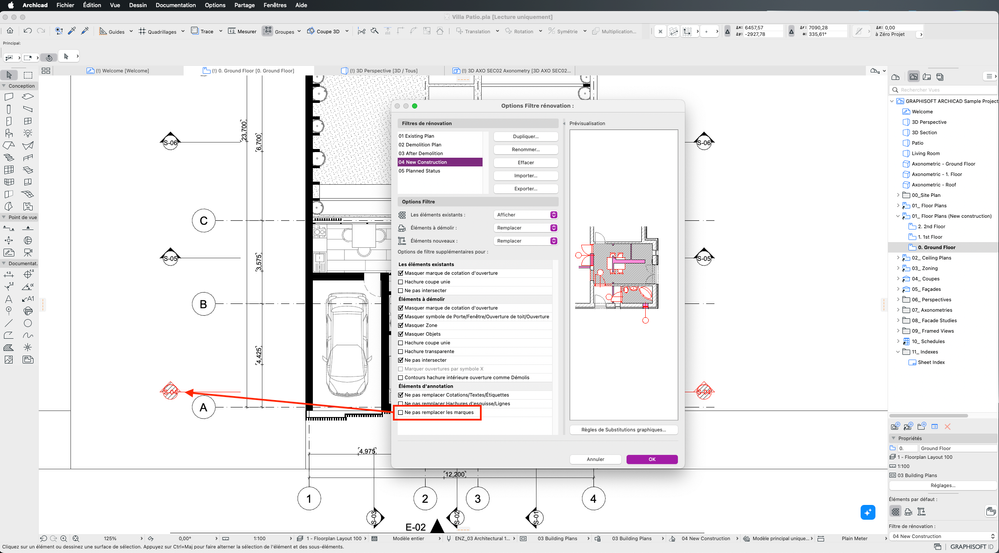
Task: Enable 'Ne pas remplacer les marques' checkbox
Action: click(401, 413)
